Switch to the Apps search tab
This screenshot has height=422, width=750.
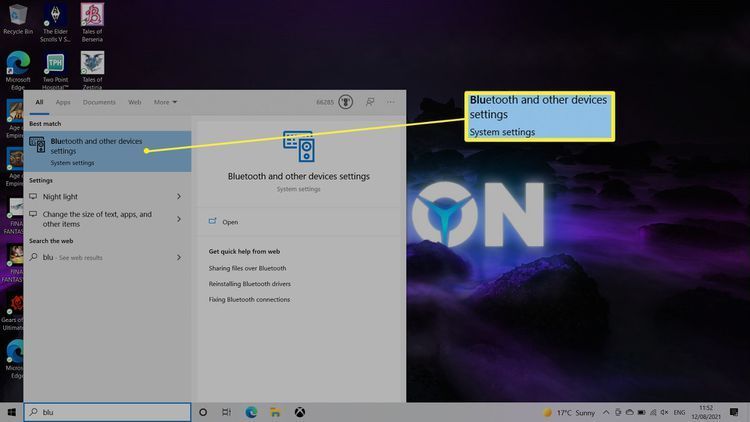tap(63, 102)
